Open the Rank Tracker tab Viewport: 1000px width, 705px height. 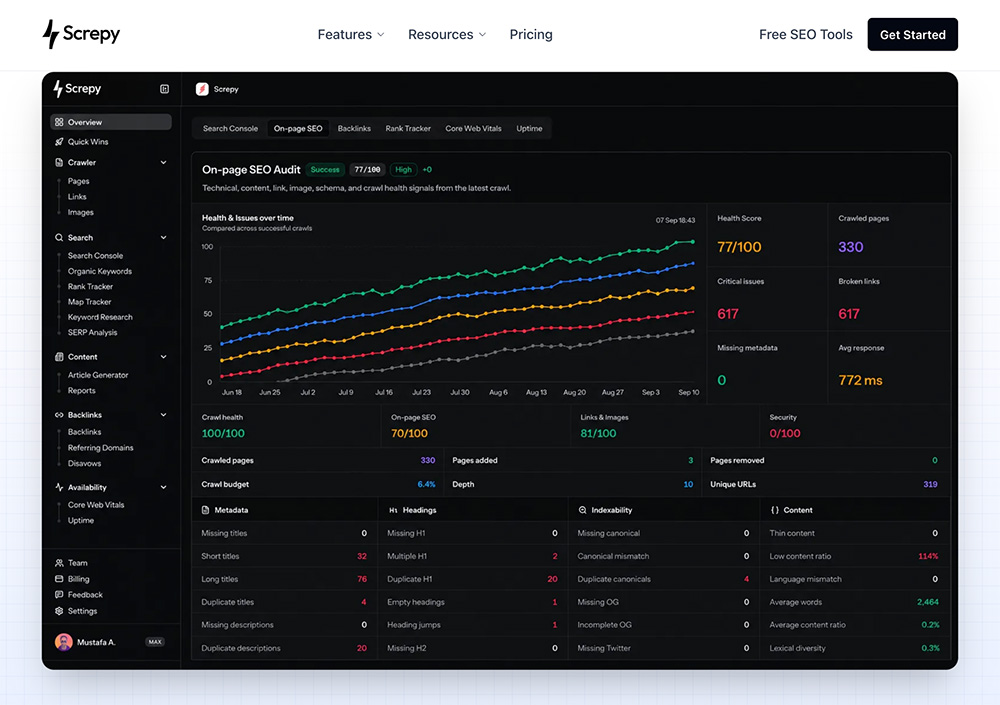[x=408, y=128]
